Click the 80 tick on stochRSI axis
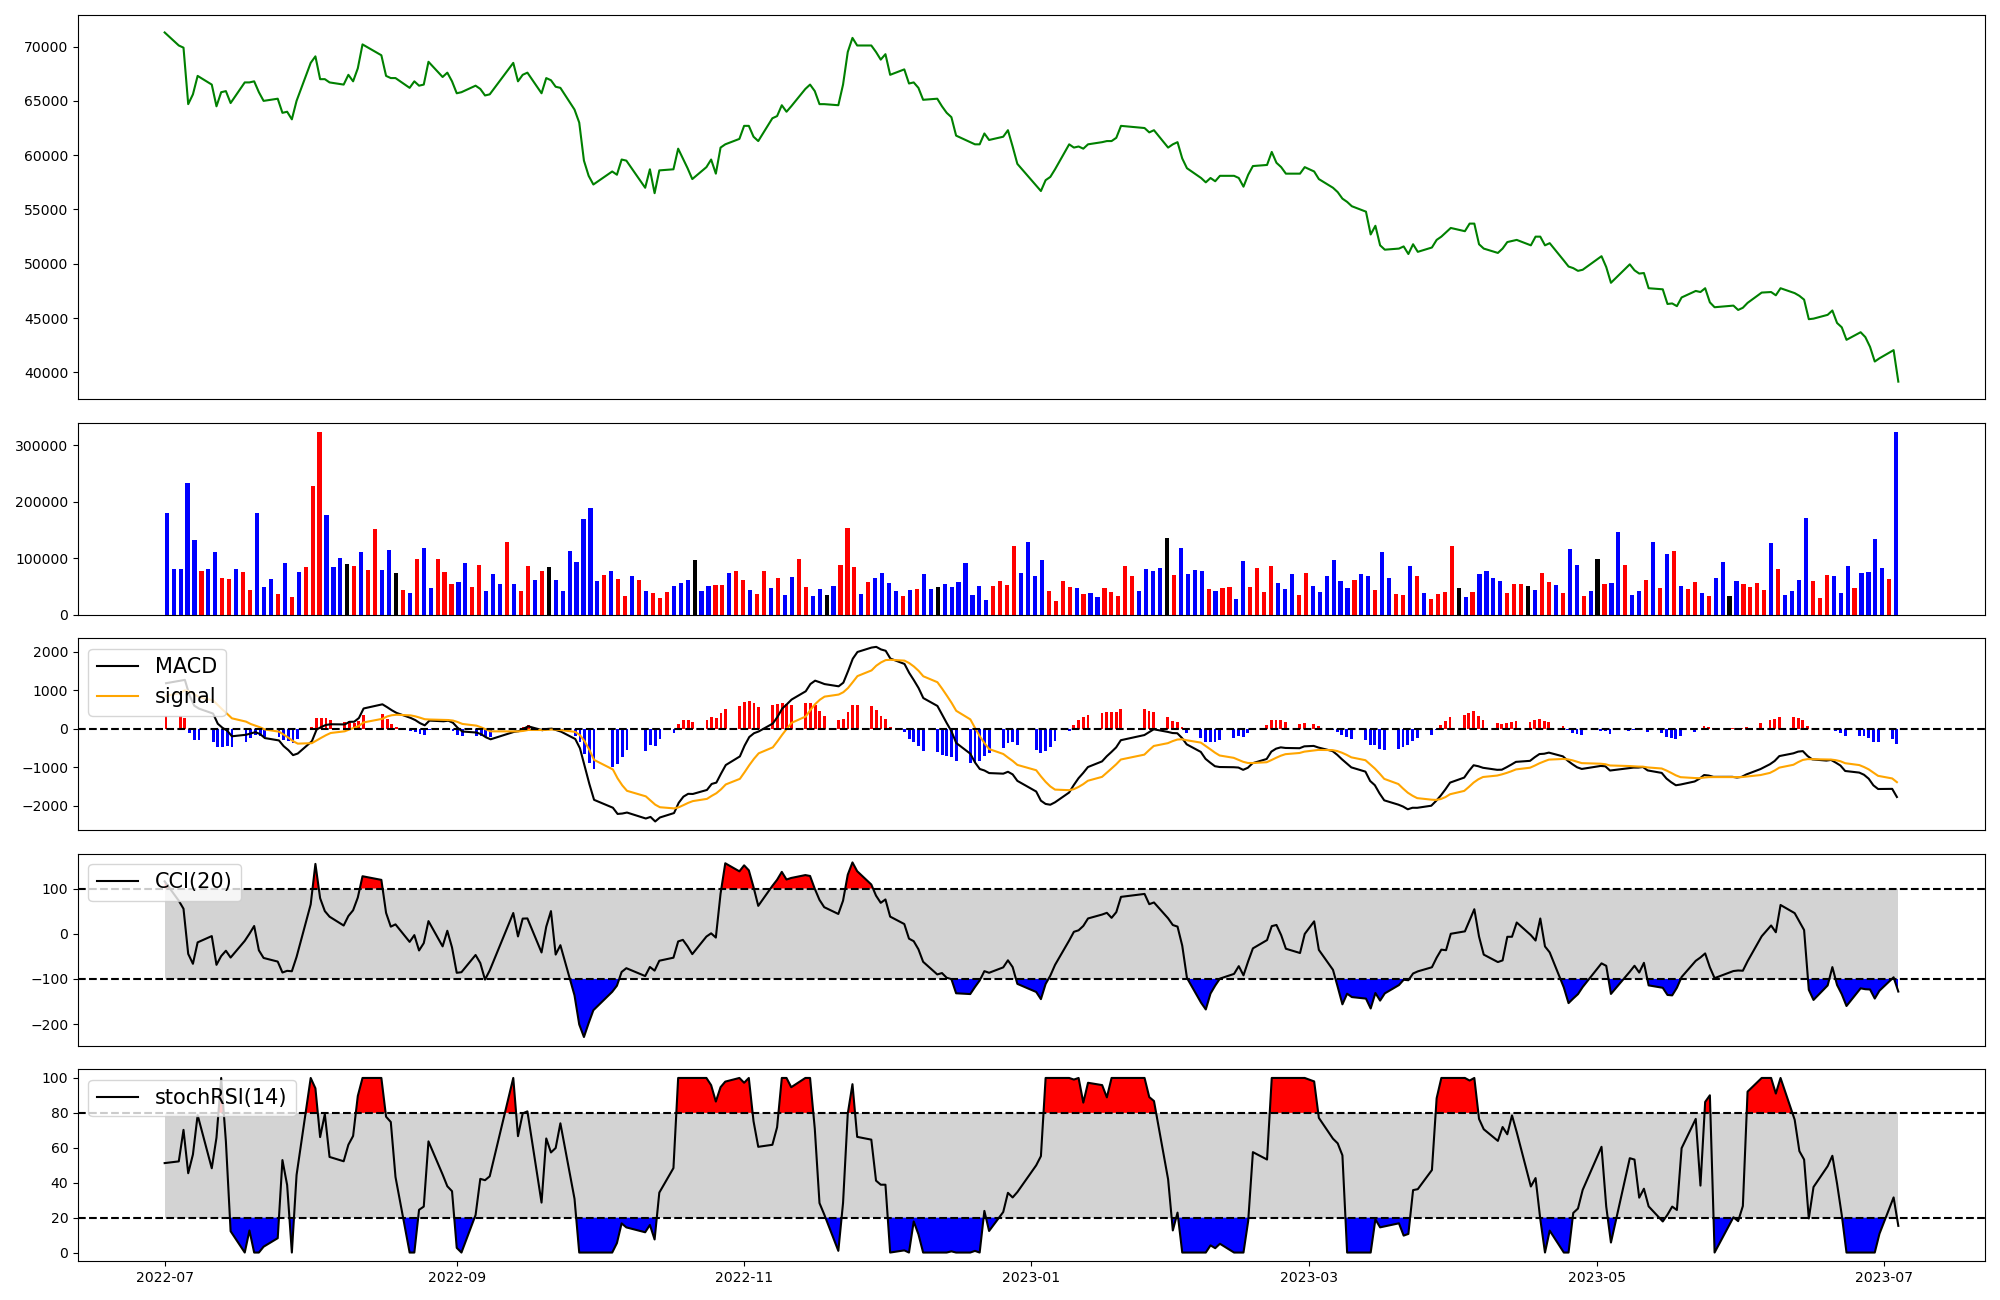This screenshot has height=1300, width=2000. click(x=61, y=1113)
